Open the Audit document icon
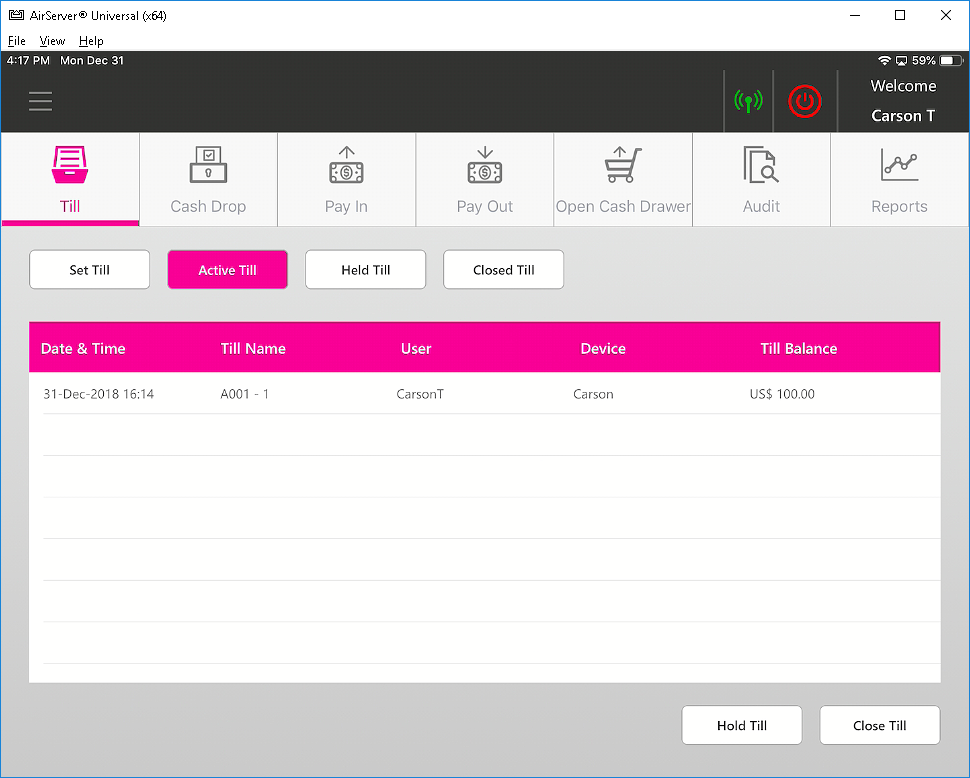This screenshot has height=778, width=970. (761, 165)
